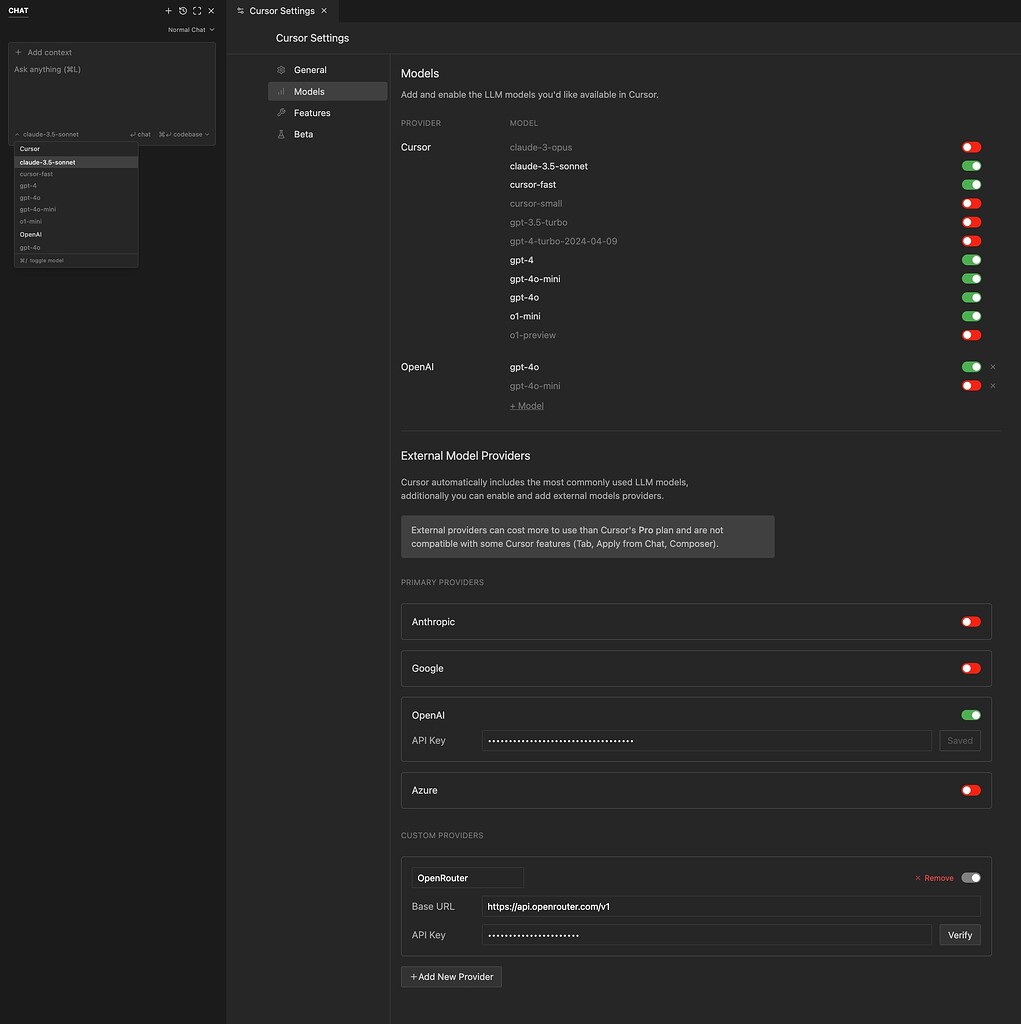Enable the Anthropic provider toggle

point(970,621)
